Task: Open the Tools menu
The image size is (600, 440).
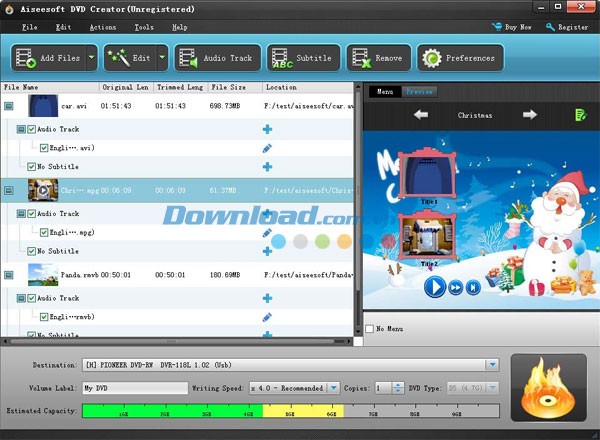Action: 144,27
